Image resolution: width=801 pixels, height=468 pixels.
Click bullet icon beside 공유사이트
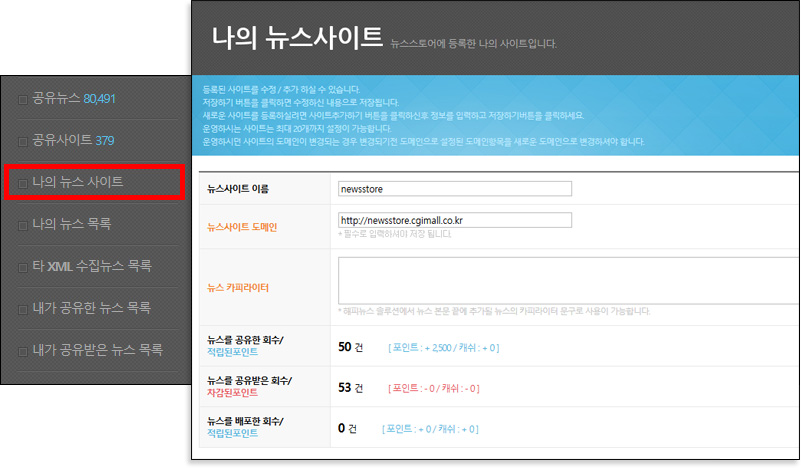(x=22, y=142)
